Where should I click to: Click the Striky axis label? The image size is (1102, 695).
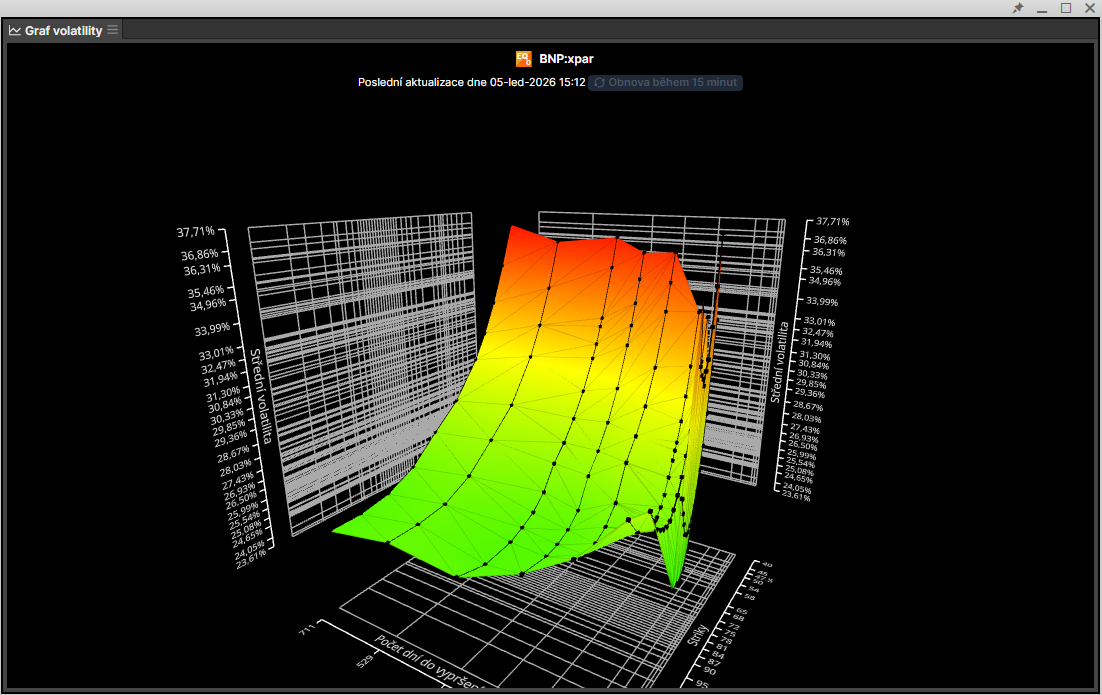[x=701, y=641]
